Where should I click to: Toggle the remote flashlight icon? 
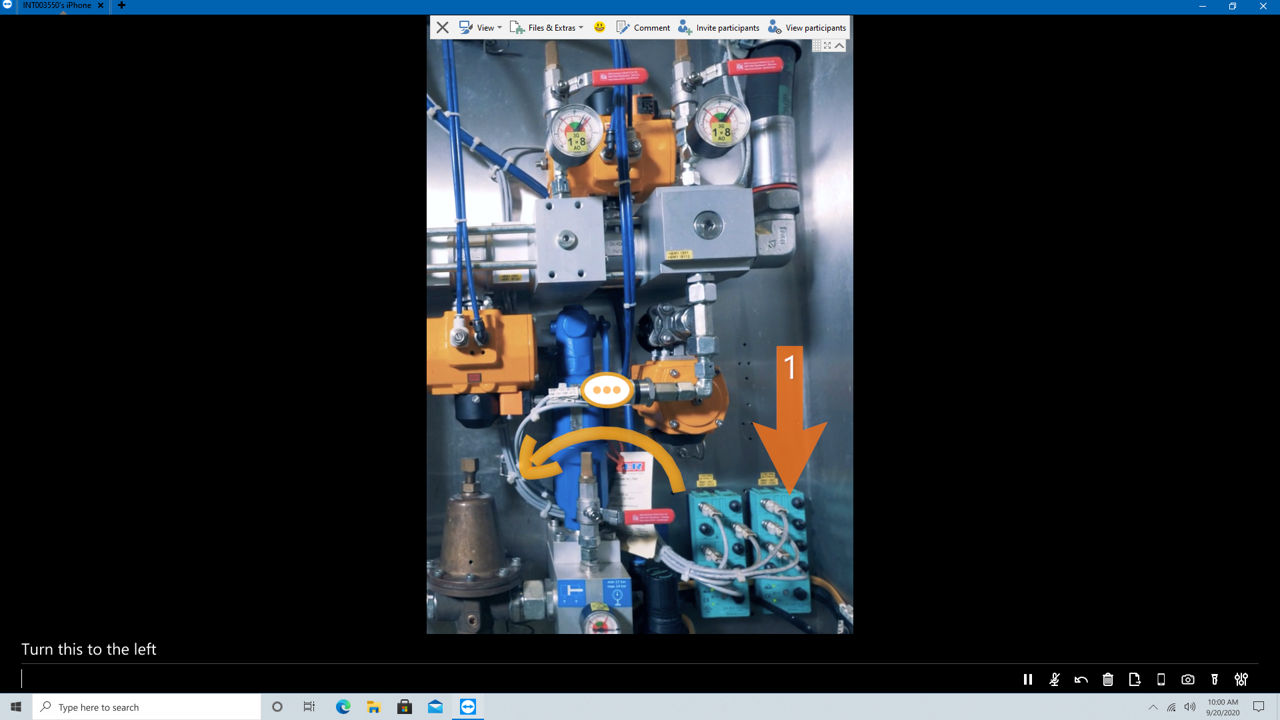1215,679
